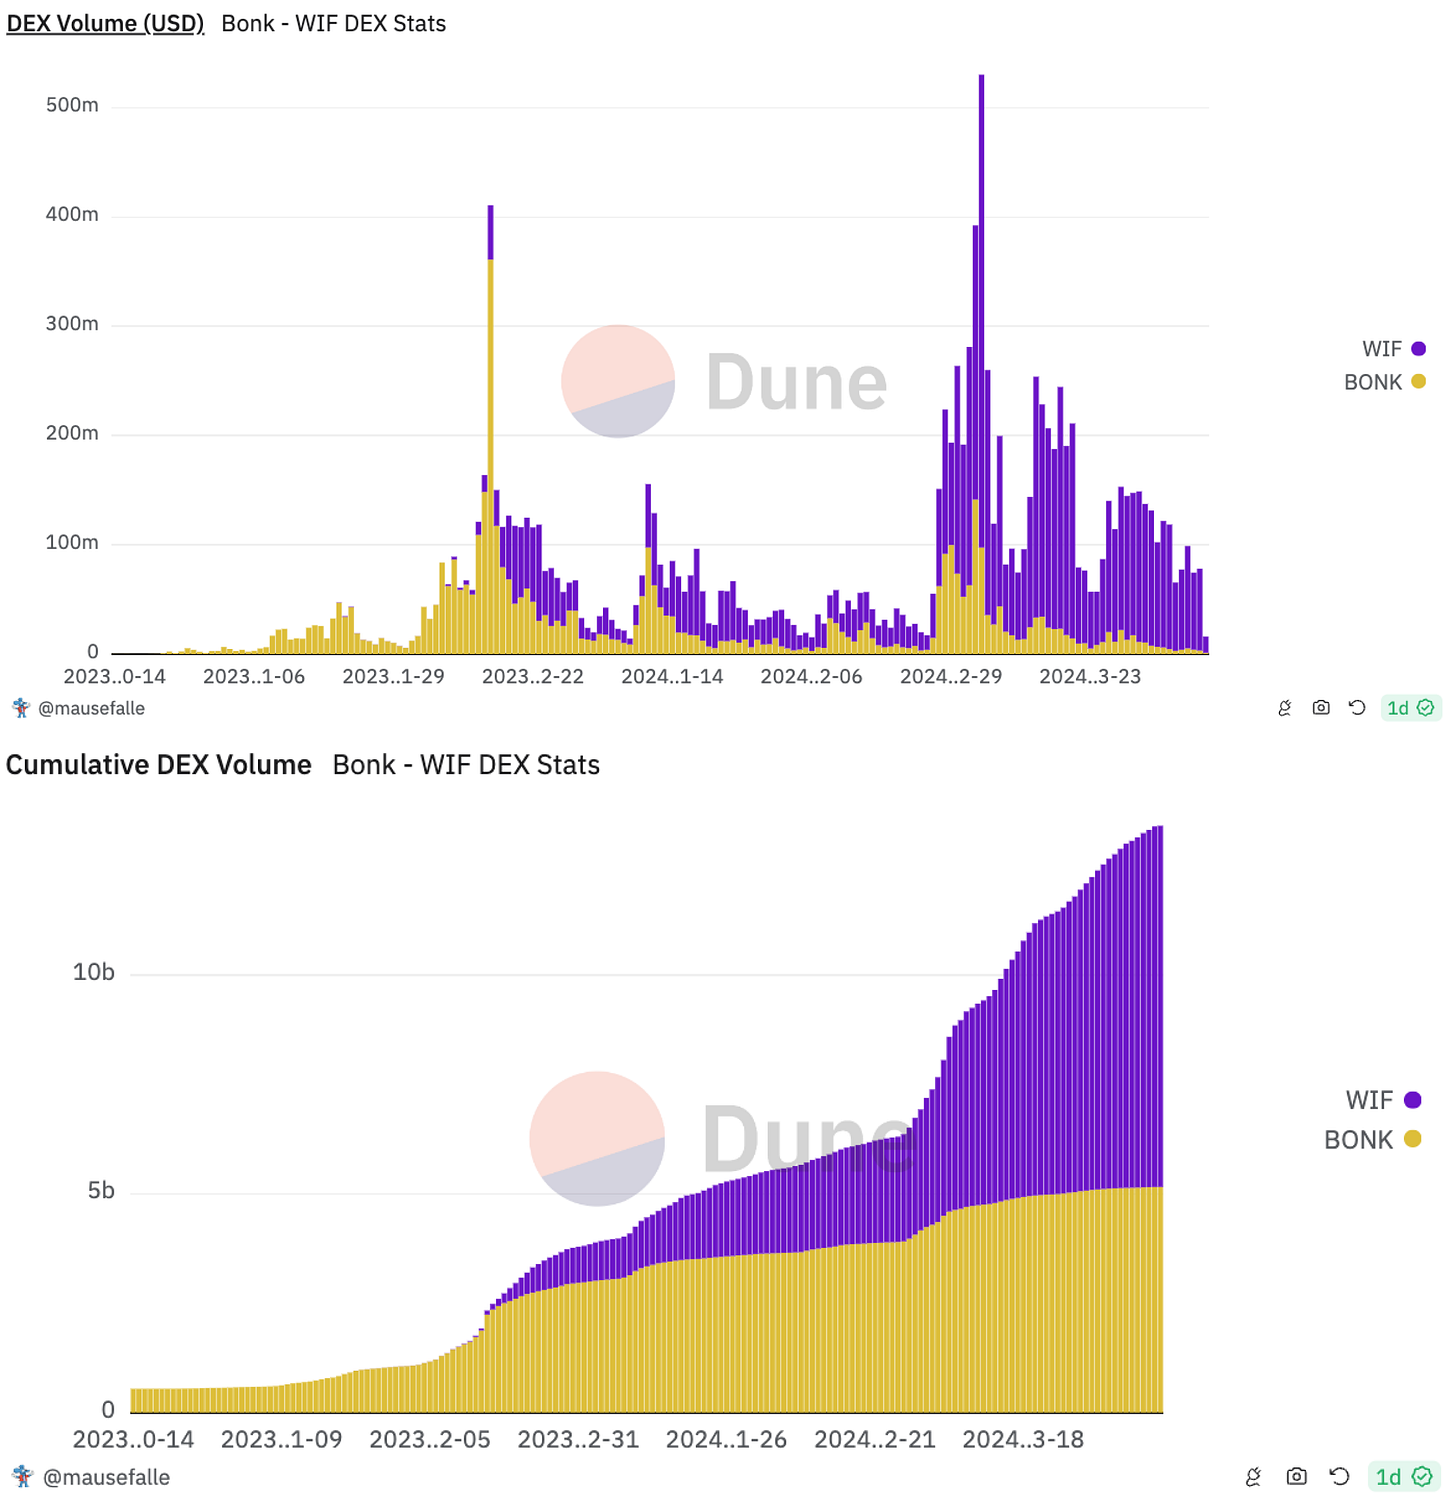
Task: Click the 2023..2-31 x-axis date label
Action: [x=578, y=1440]
